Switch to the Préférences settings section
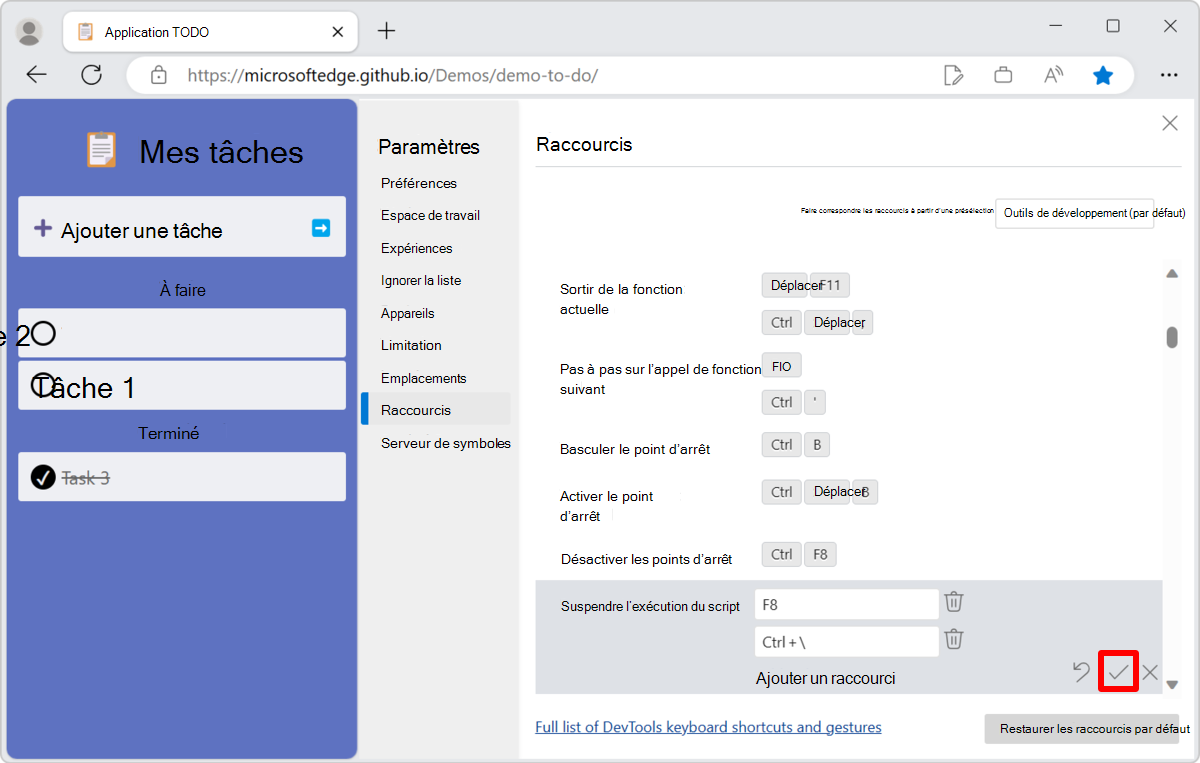Viewport: 1200px width, 763px height. tap(418, 183)
